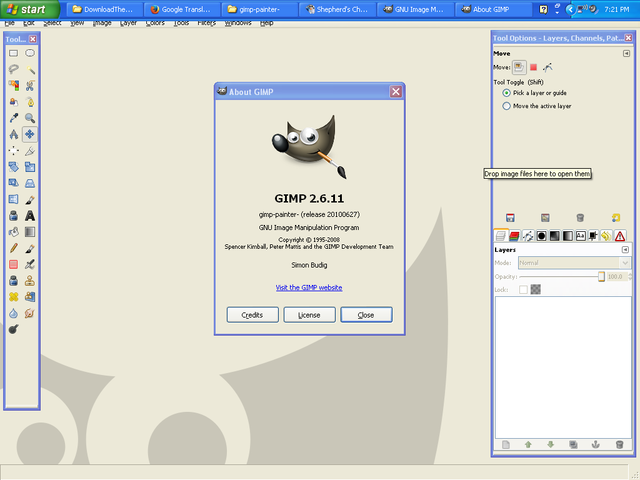
Task: Open the layer Mode dropdown
Action: pos(574,263)
